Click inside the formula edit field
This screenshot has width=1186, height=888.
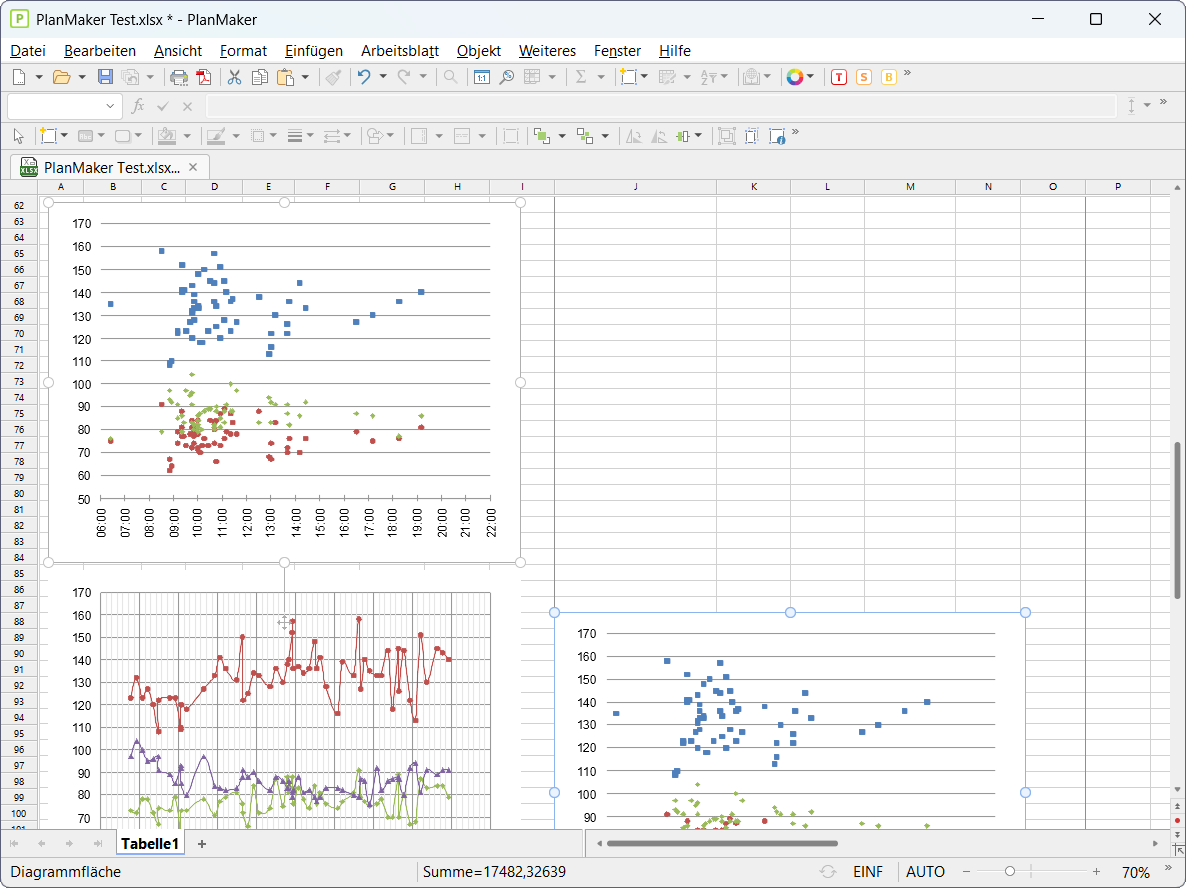pyautogui.click(x=662, y=107)
